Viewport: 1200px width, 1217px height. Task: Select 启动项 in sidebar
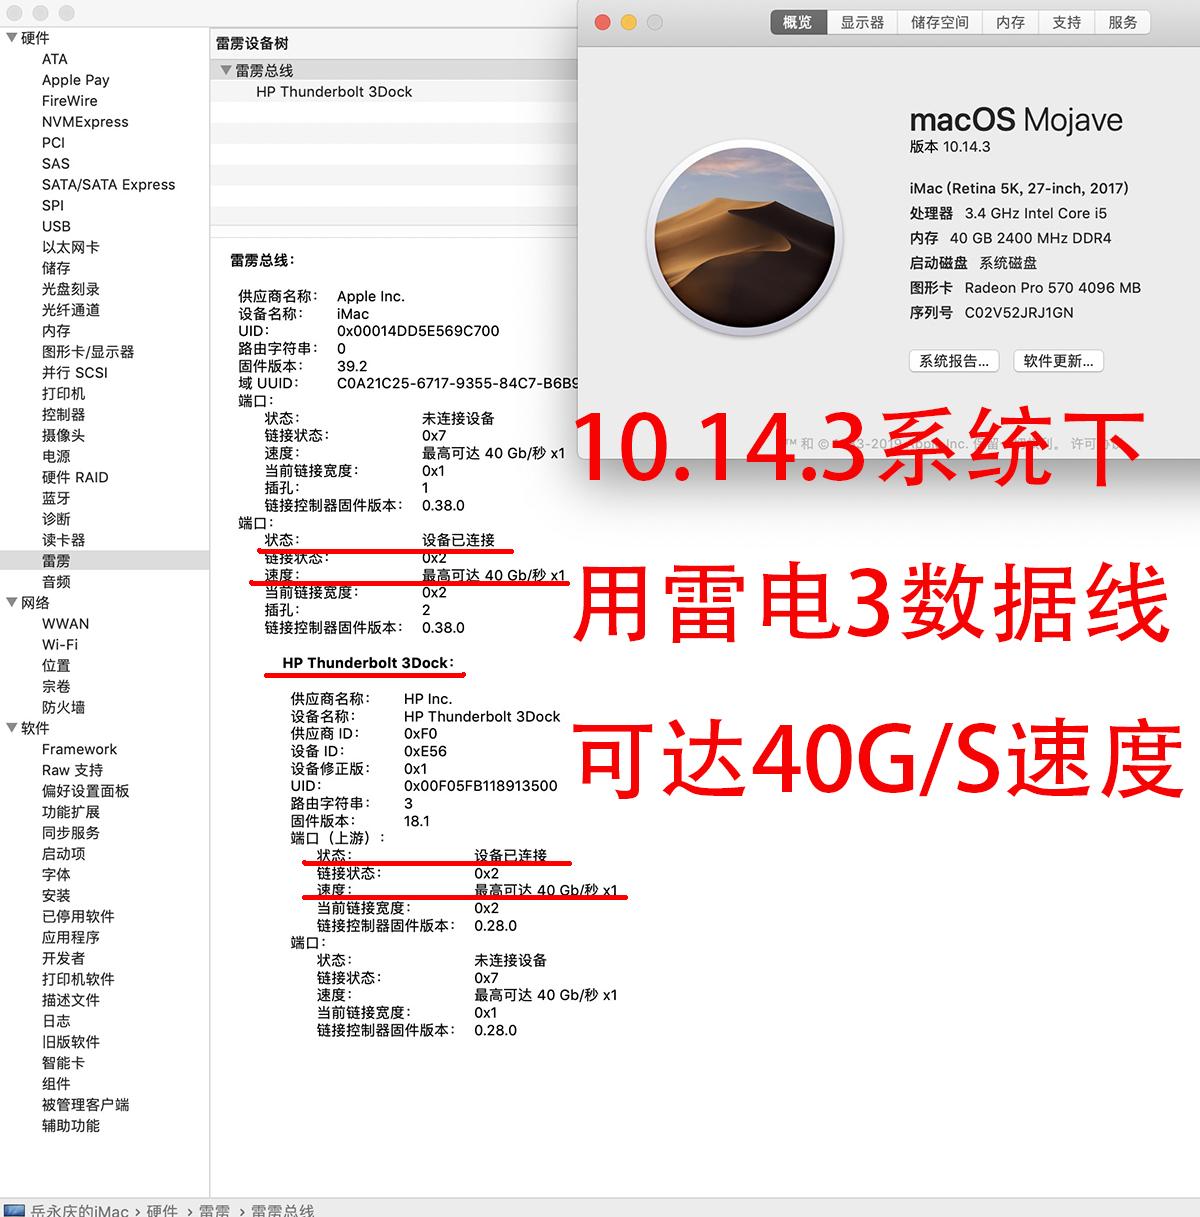[x=64, y=854]
